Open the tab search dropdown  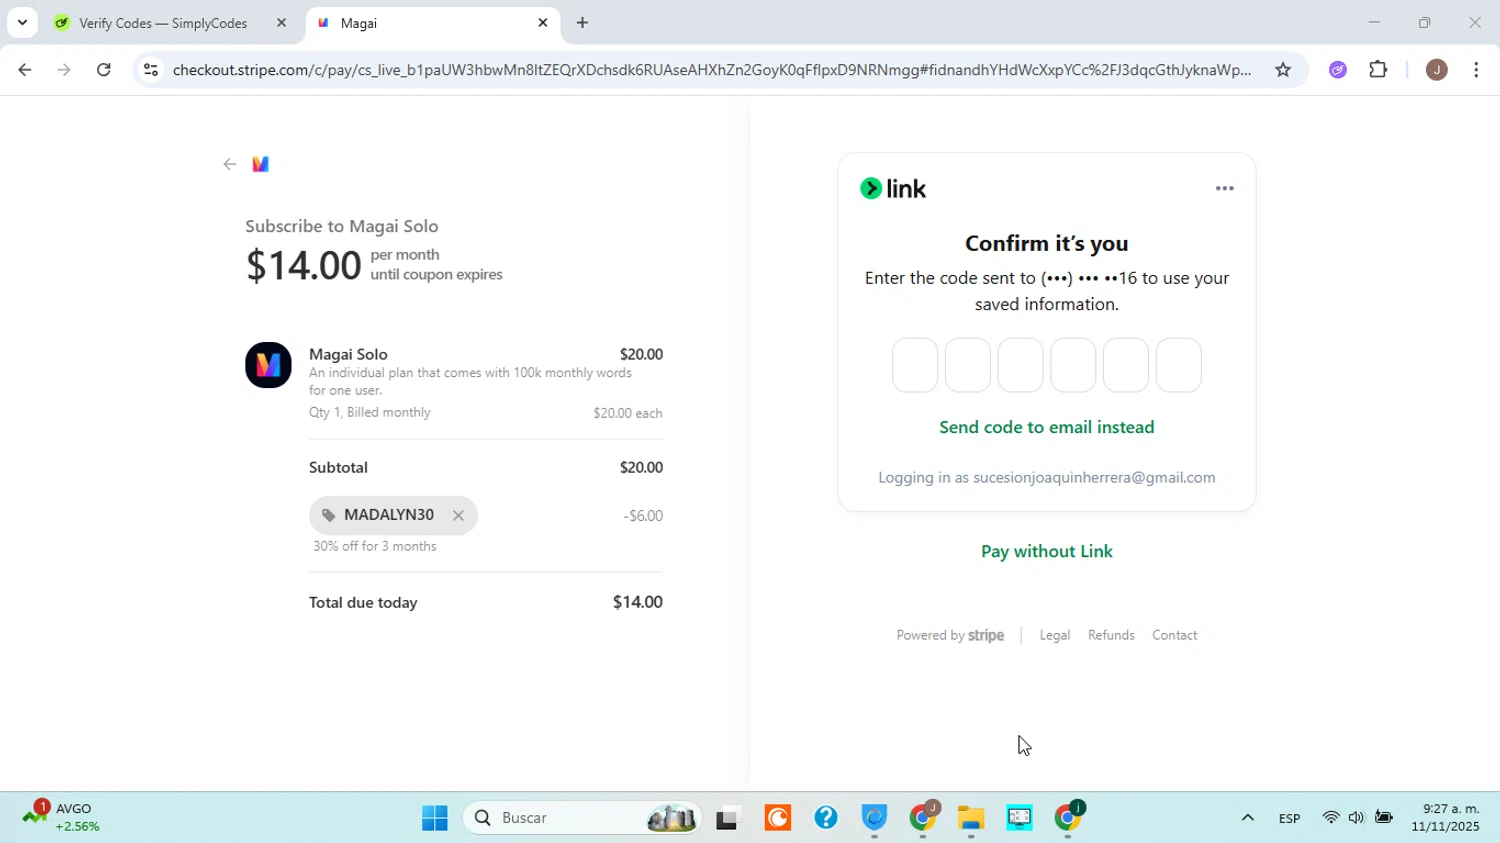[x=22, y=23]
